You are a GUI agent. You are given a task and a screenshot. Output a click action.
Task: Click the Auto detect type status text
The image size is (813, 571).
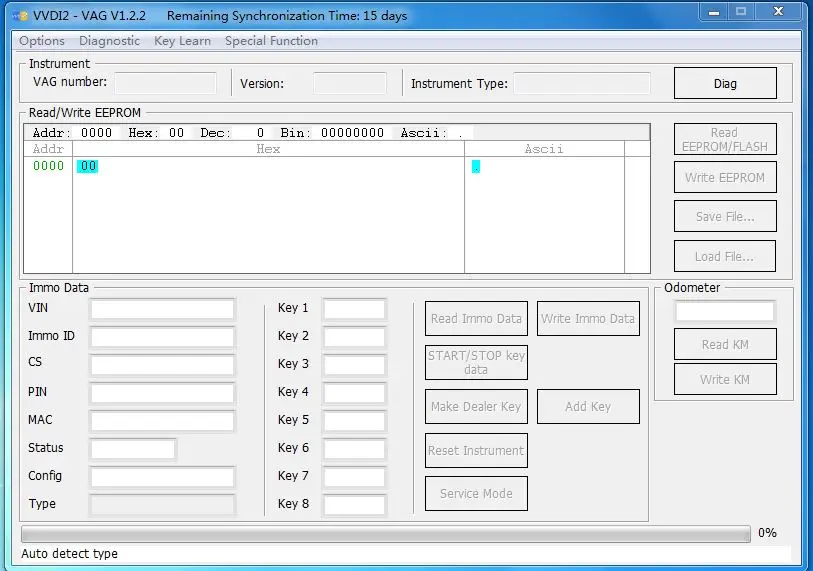click(69, 554)
